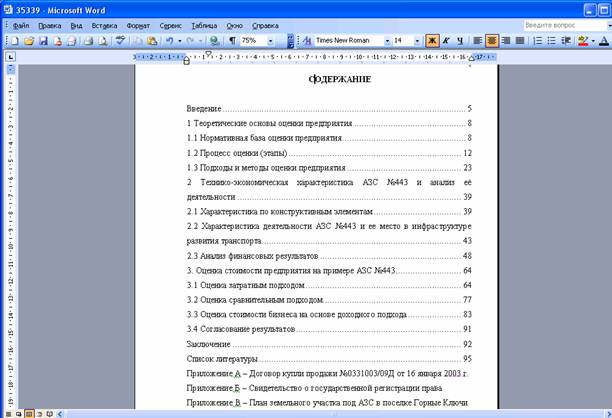Switch to Normal view button

8,414
